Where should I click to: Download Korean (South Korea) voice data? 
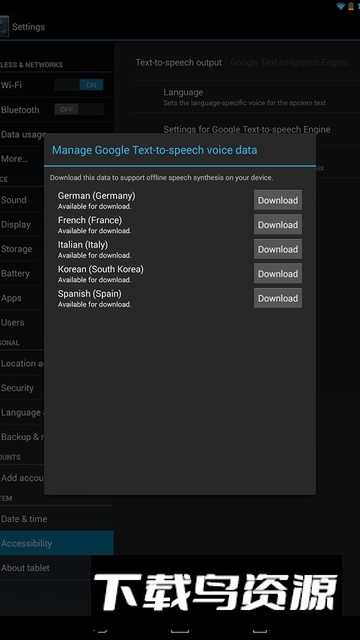coord(278,273)
